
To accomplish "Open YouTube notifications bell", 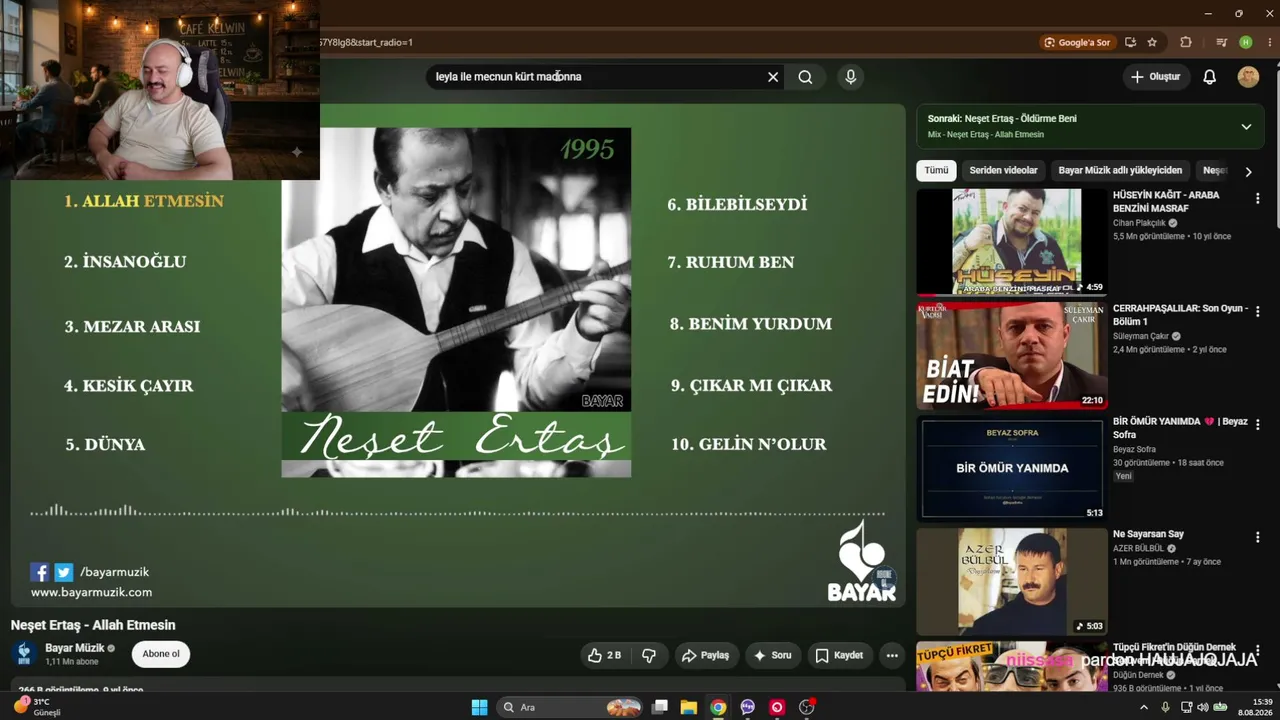I will (x=1209, y=77).
